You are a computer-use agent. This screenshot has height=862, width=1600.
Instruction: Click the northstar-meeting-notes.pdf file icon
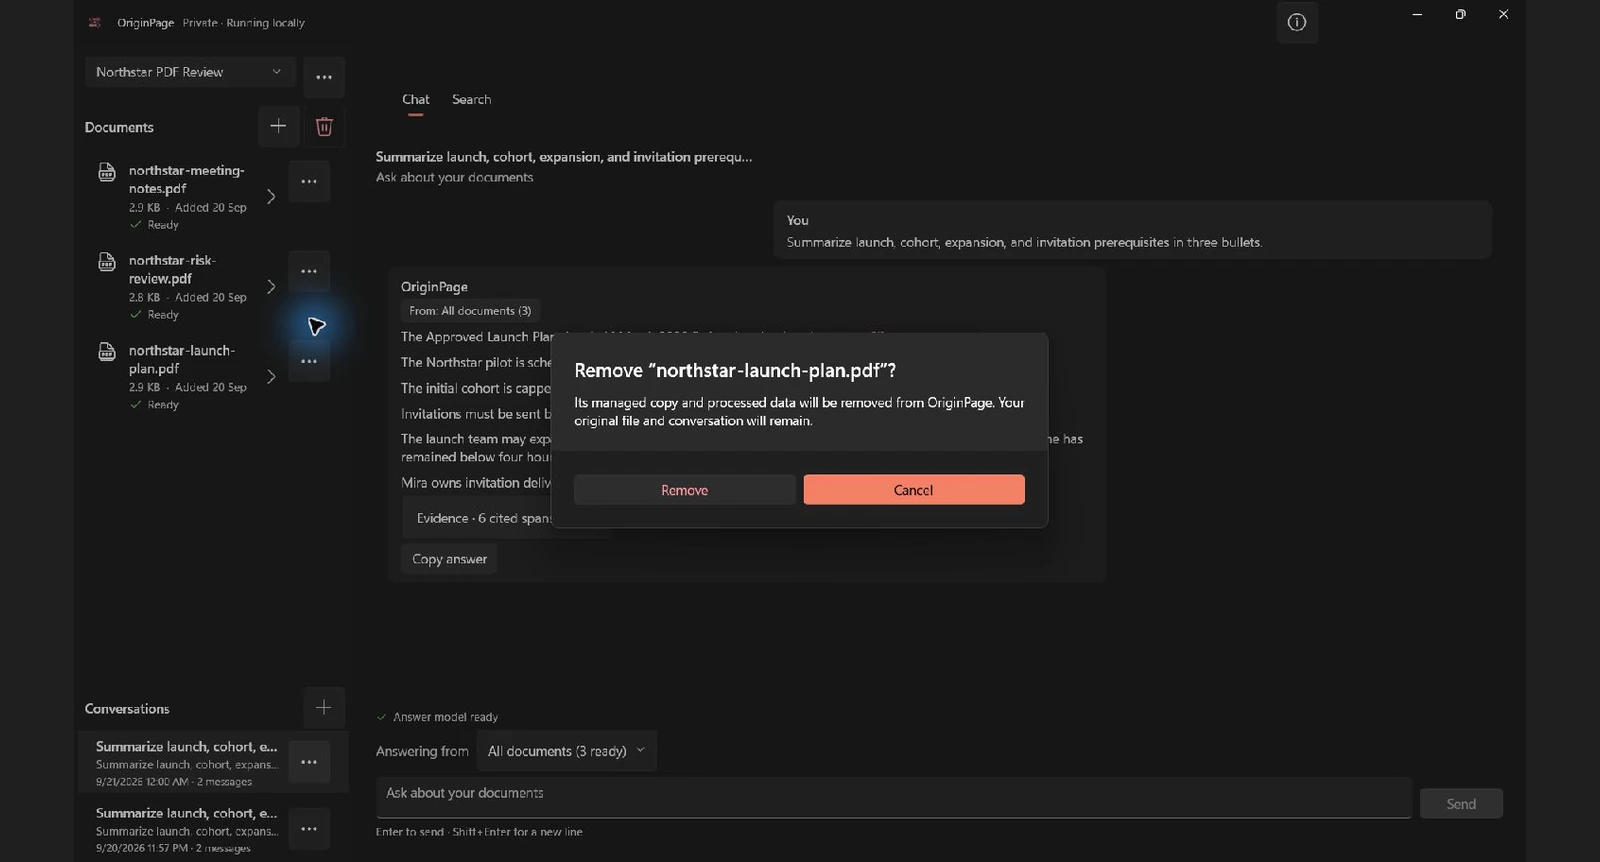pyautogui.click(x=107, y=172)
